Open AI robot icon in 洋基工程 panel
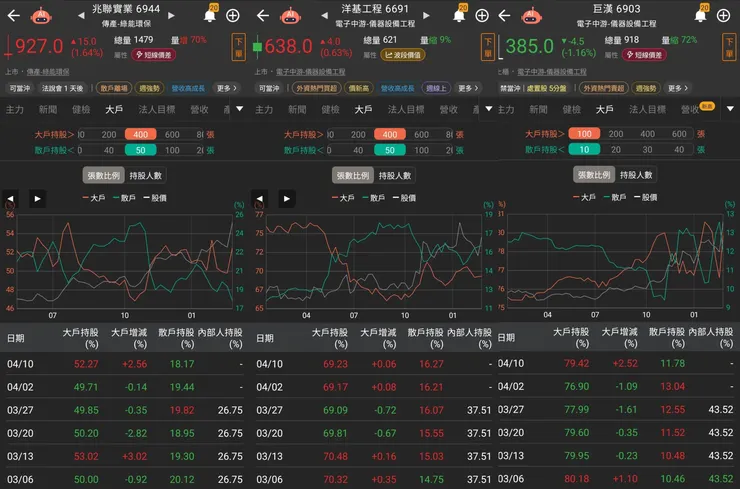 click(x=290, y=16)
